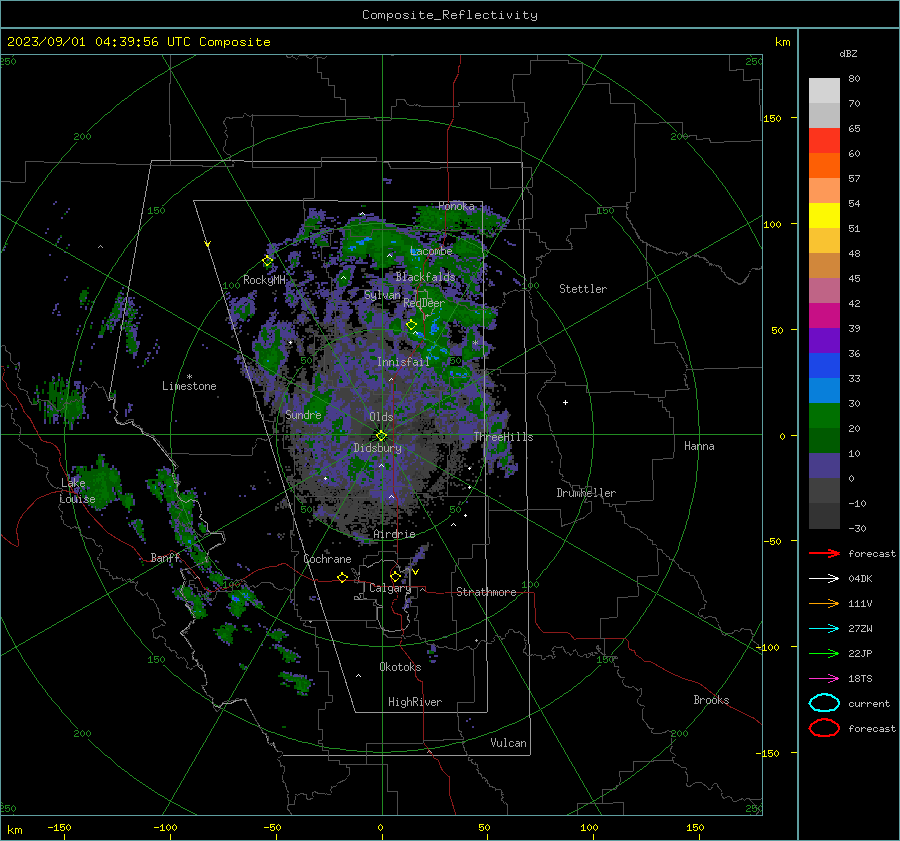
Task: Click the Lake Louise label
Action: click(77, 491)
